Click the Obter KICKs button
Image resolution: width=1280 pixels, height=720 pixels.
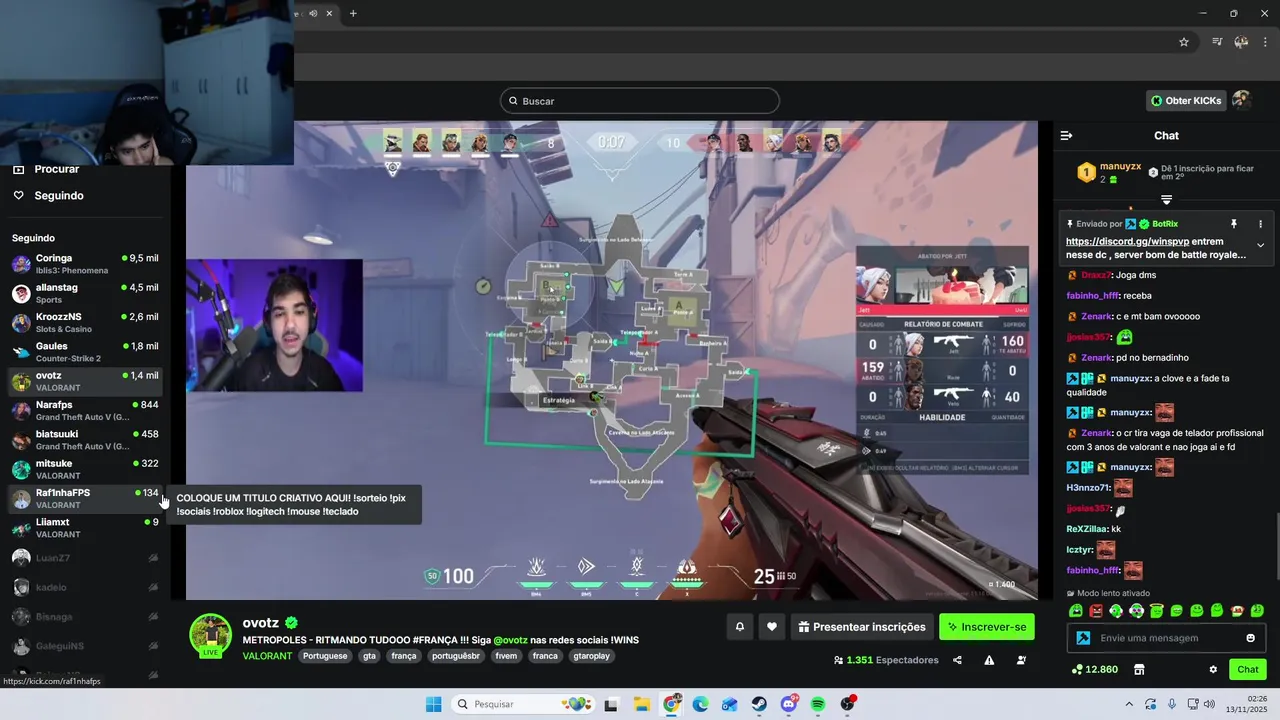[1186, 100]
